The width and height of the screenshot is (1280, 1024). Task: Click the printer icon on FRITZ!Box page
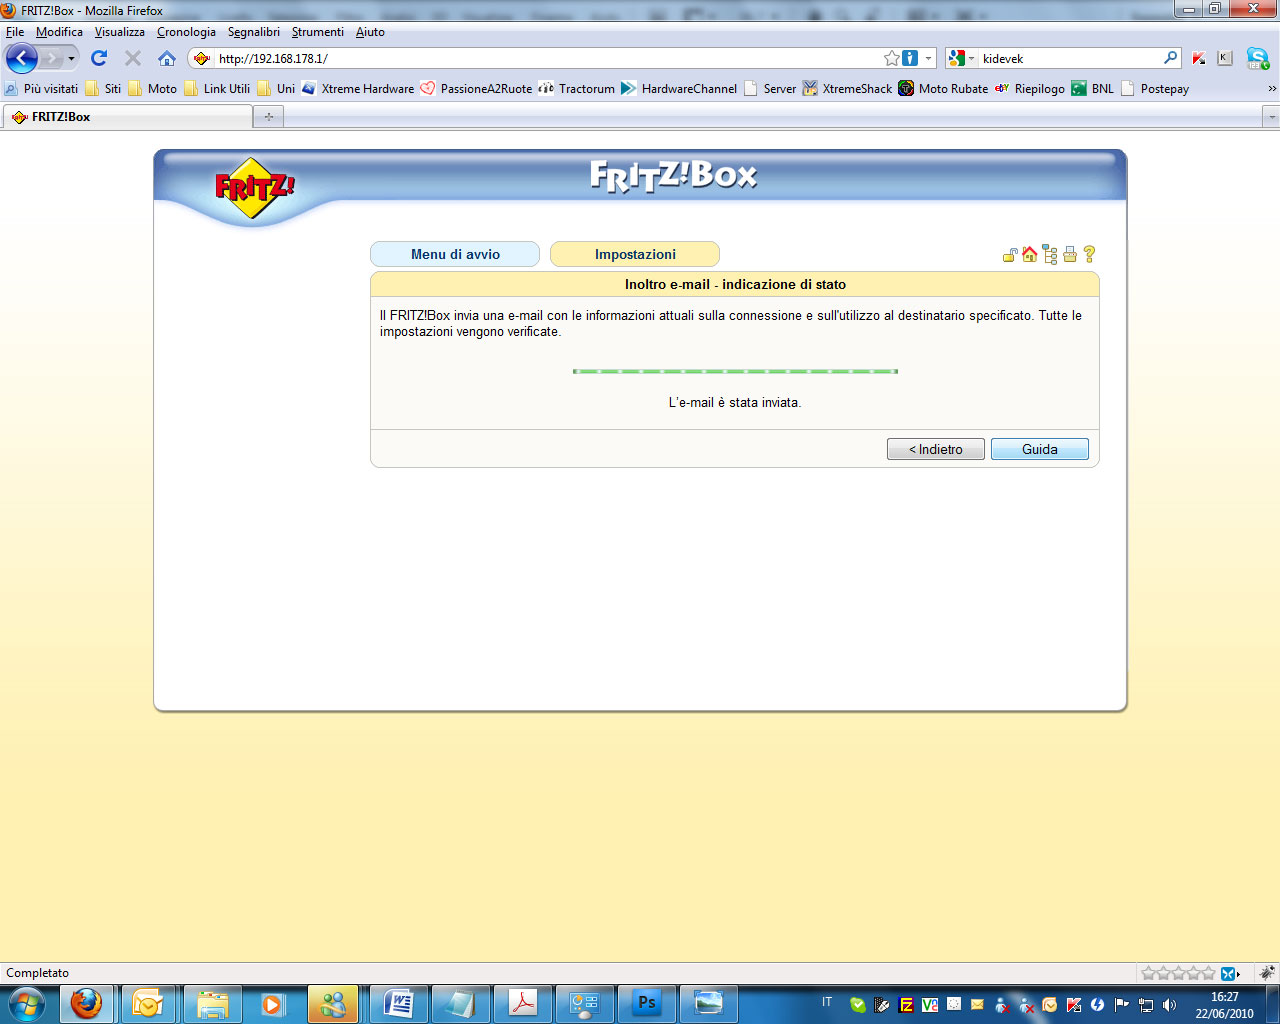pos(1070,255)
